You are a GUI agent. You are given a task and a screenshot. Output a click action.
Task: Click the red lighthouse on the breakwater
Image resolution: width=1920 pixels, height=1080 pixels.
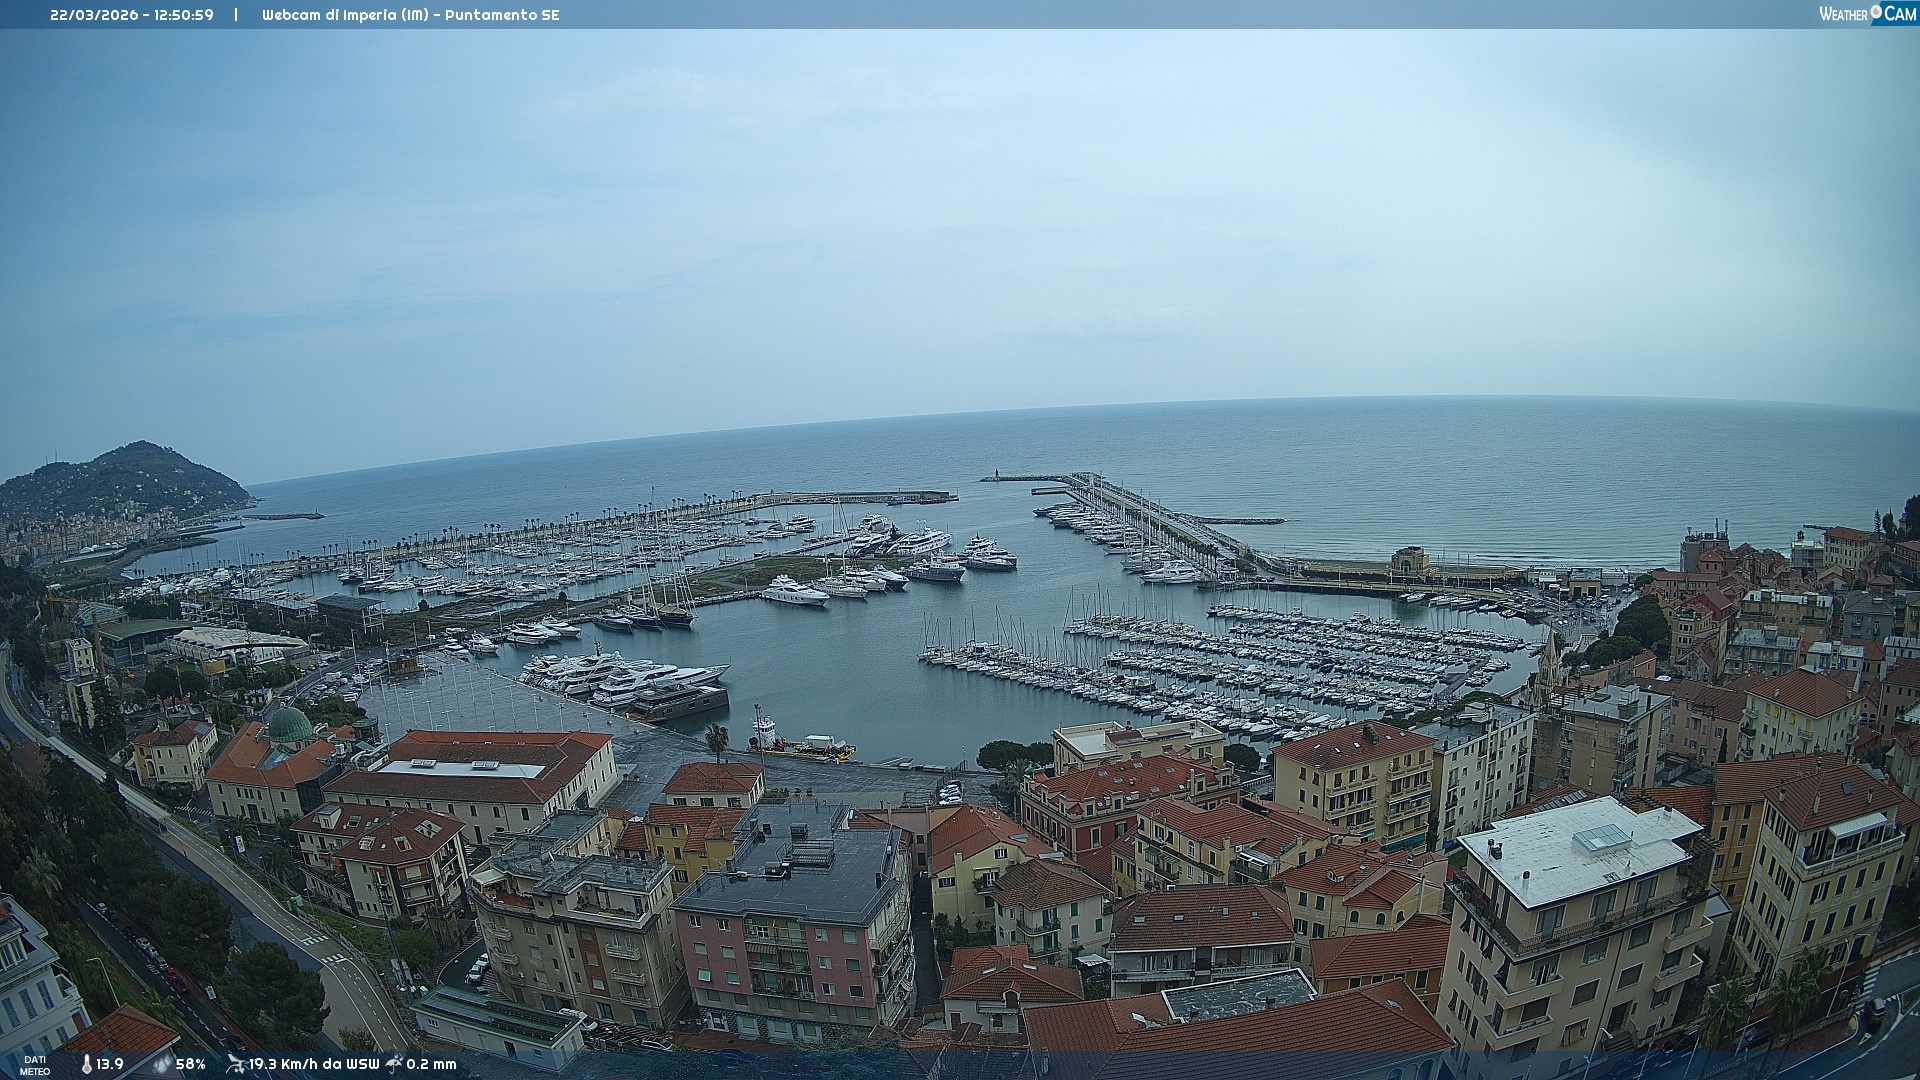pos(996,474)
